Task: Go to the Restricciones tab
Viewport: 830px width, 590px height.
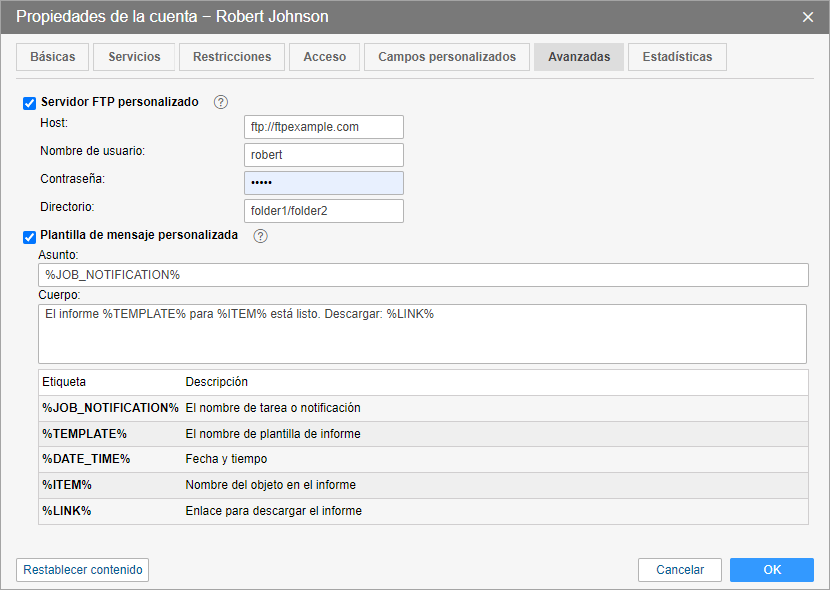Action: point(232,57)
